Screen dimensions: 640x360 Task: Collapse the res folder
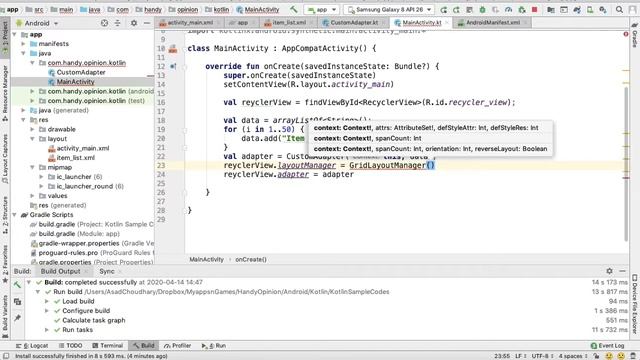click(x=24, y=120)
